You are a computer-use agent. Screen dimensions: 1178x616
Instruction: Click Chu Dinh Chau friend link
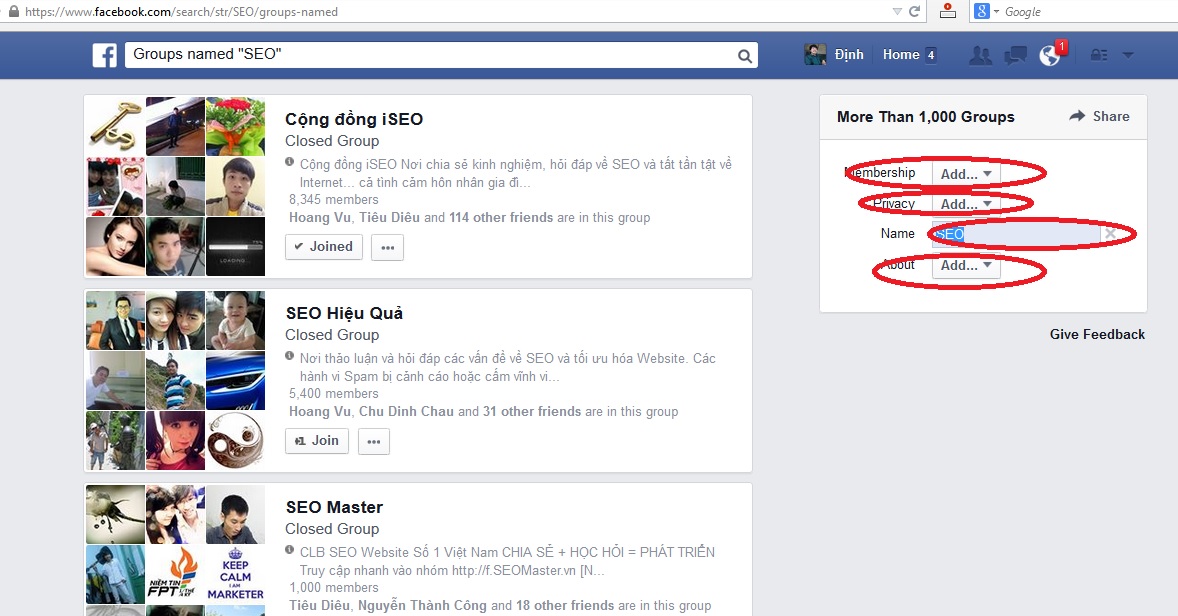pyautogui.click(x=406, y=411)
